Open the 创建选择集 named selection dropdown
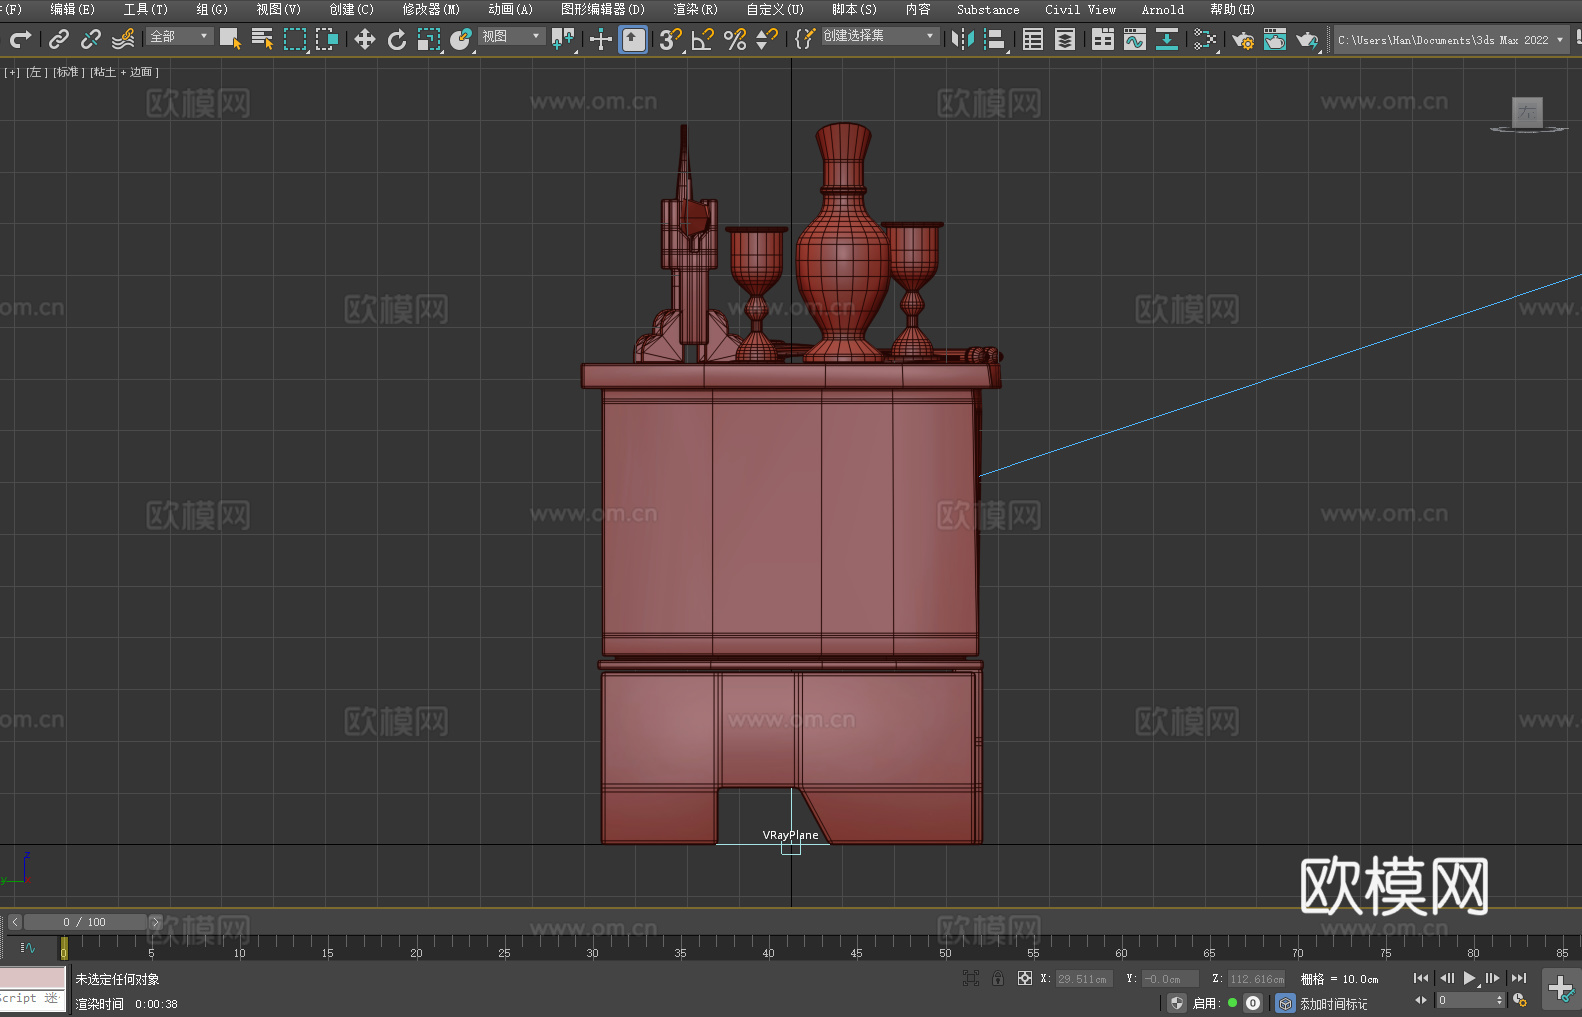1582x1017 pixels. (880, 36)
